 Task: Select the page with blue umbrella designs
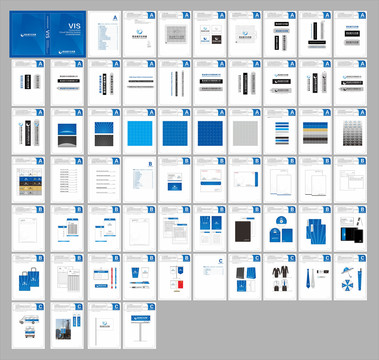pyautogui.click(x=350, y=277)
